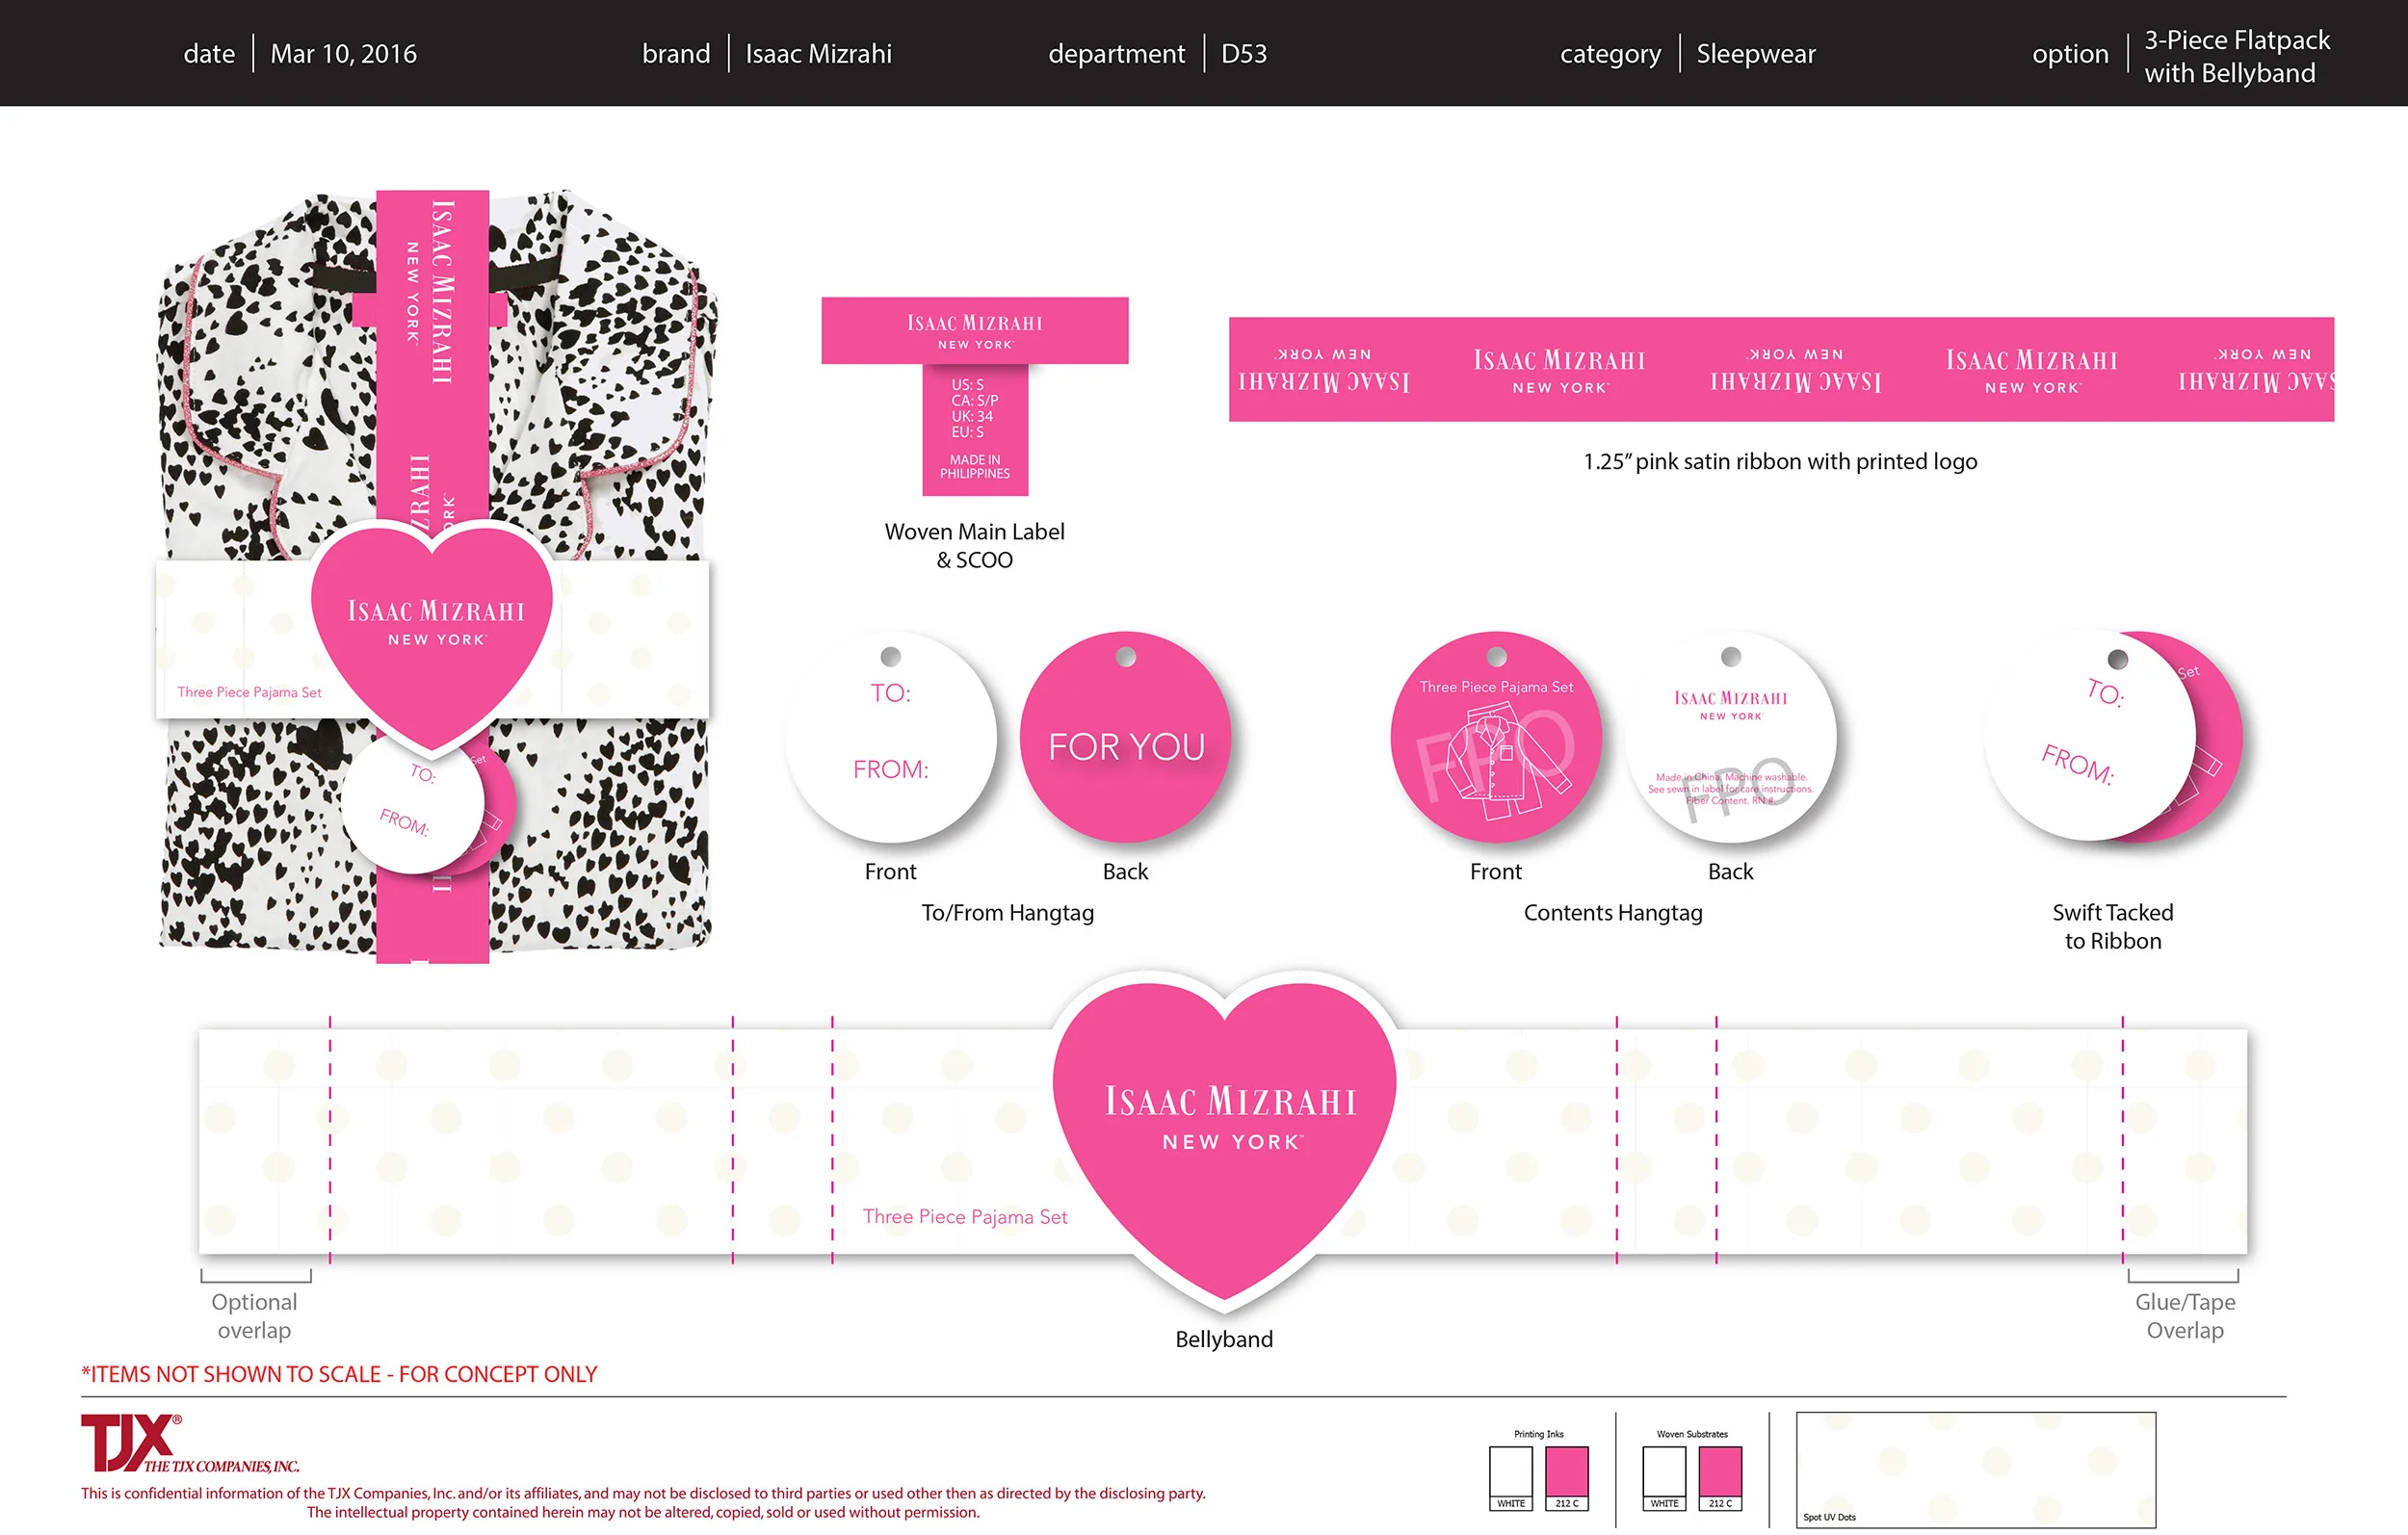Click the 'option' header label

2070,55
